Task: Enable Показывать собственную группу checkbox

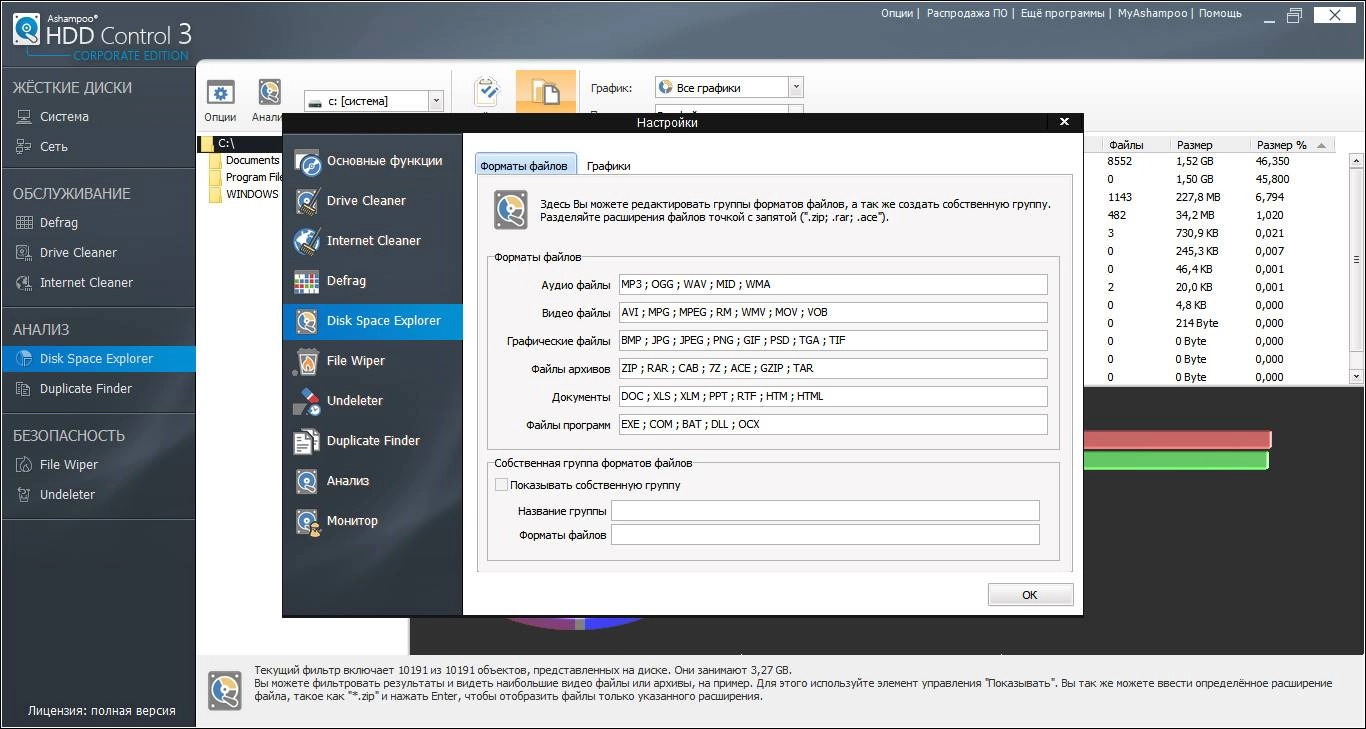Action: (x=502, y=485)
